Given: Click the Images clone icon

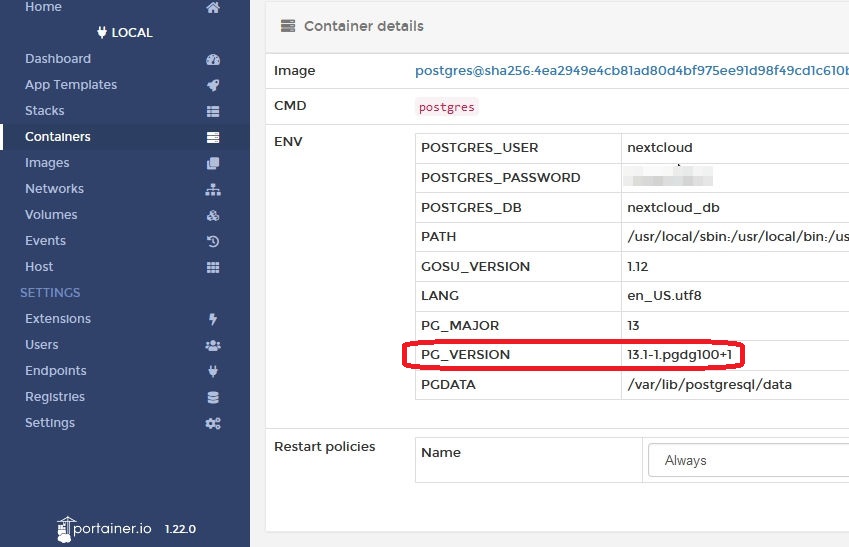Looking at the screenshot, I should pyautogui.click(x=212, y=163).
